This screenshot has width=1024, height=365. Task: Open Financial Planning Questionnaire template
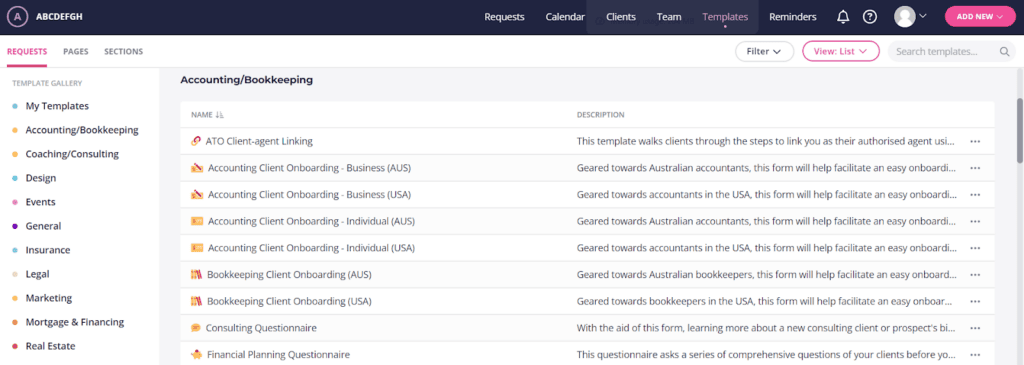(278, 355)
